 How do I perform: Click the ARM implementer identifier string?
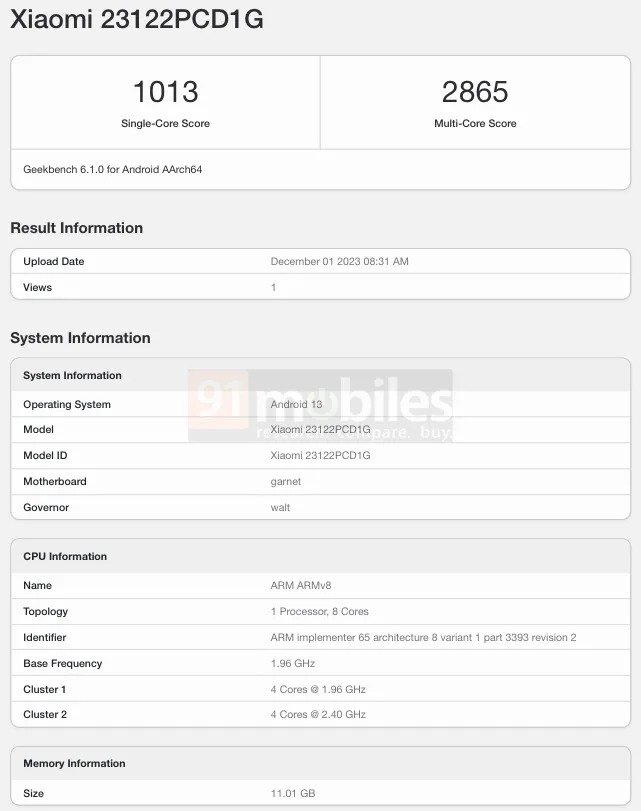click(x=423, y=638)
